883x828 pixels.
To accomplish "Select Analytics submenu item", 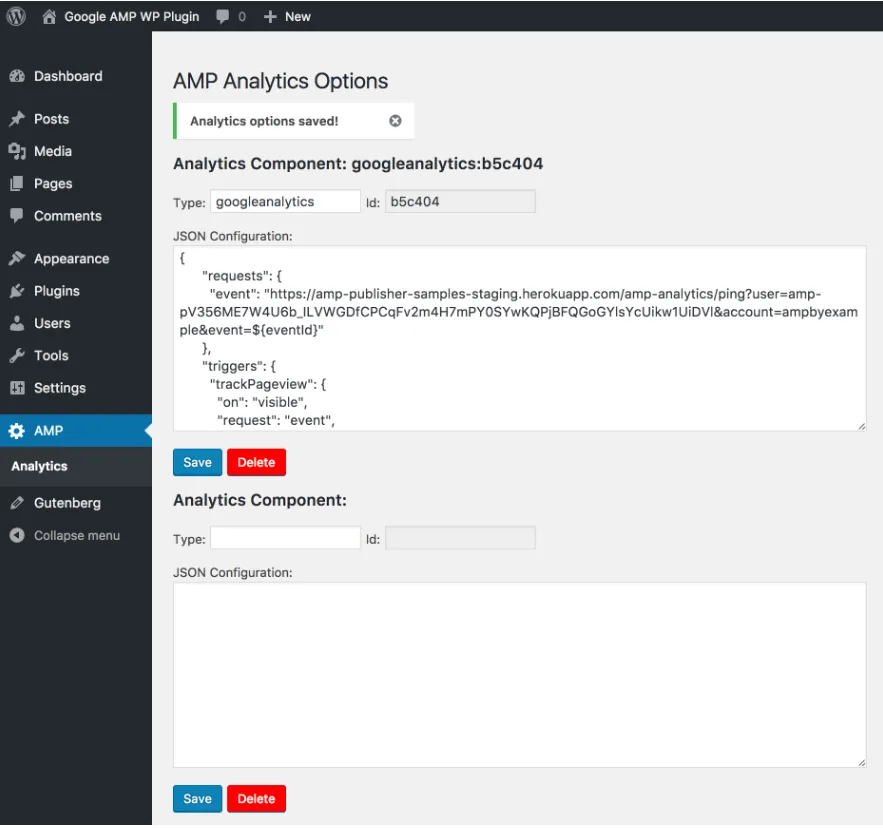I will pyautogui.click(x=39, y=466).
